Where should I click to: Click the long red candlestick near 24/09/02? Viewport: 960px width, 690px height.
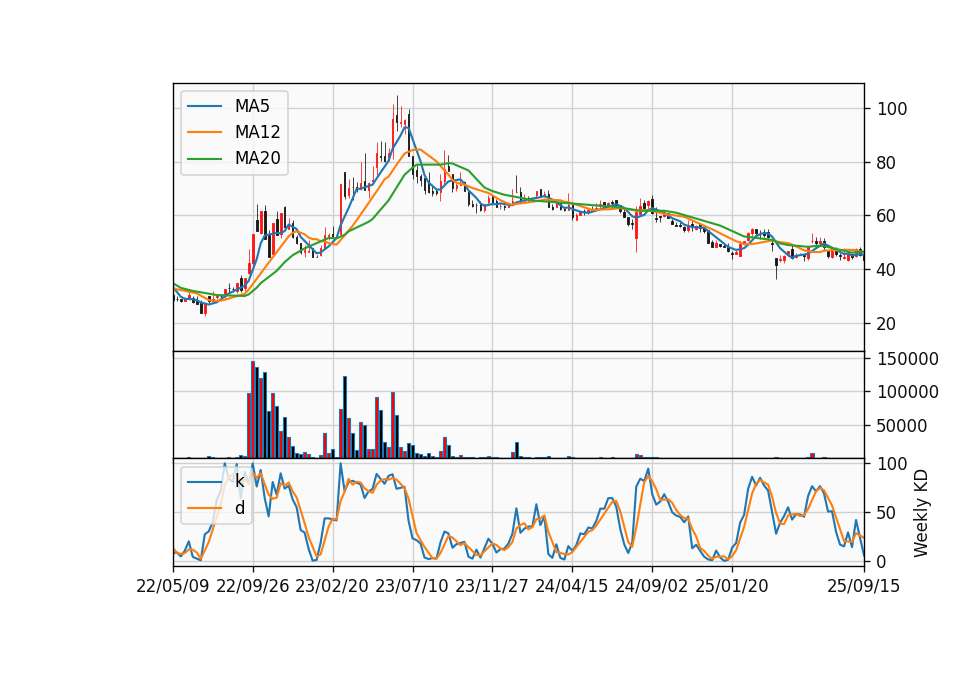[x=637, y=231]
